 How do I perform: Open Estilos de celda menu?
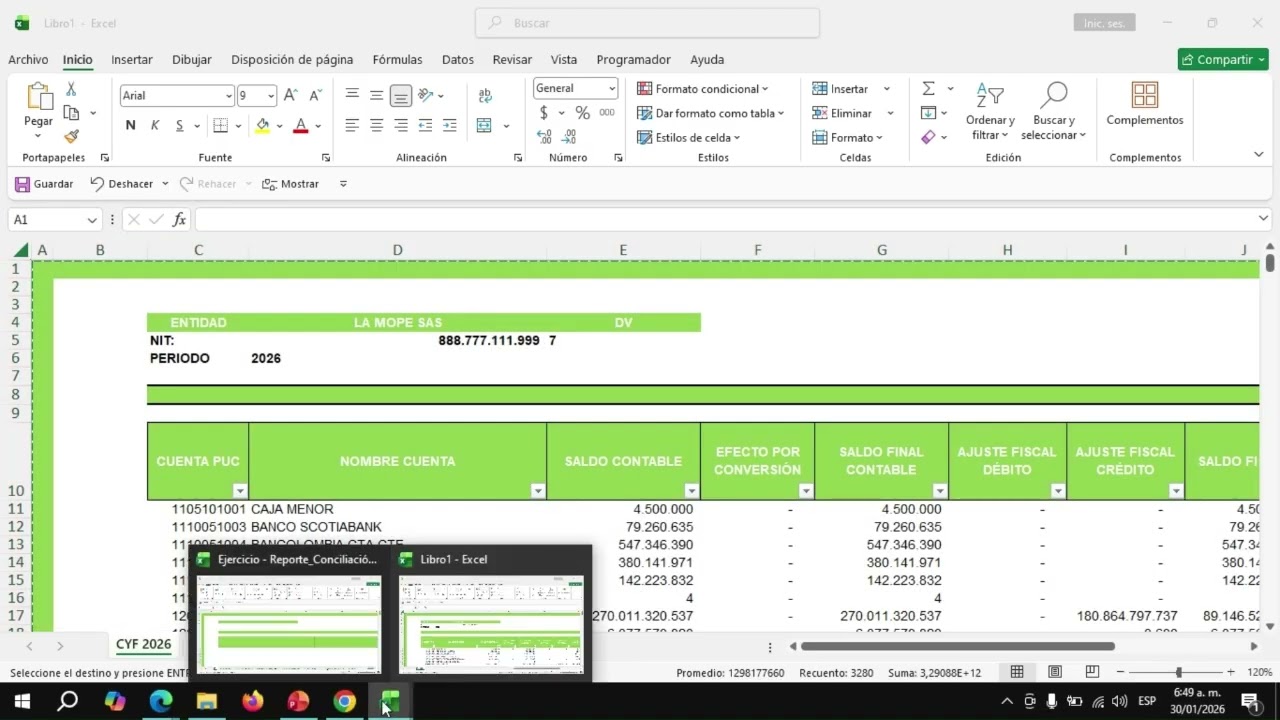tap(689, 137)
